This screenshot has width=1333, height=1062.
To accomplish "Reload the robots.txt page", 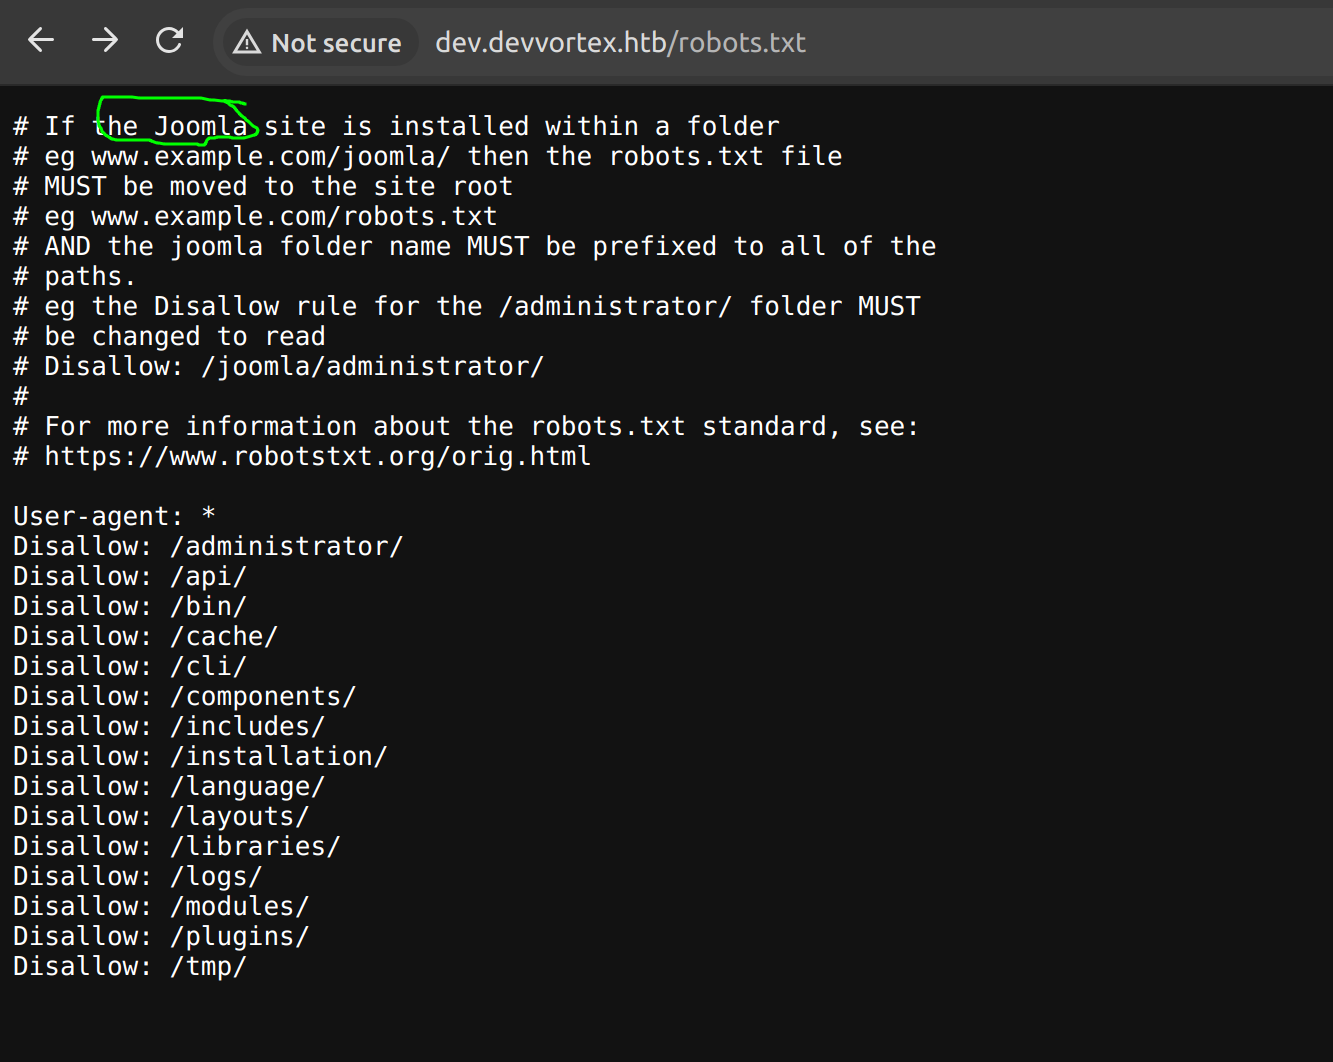I will [170, 41].
